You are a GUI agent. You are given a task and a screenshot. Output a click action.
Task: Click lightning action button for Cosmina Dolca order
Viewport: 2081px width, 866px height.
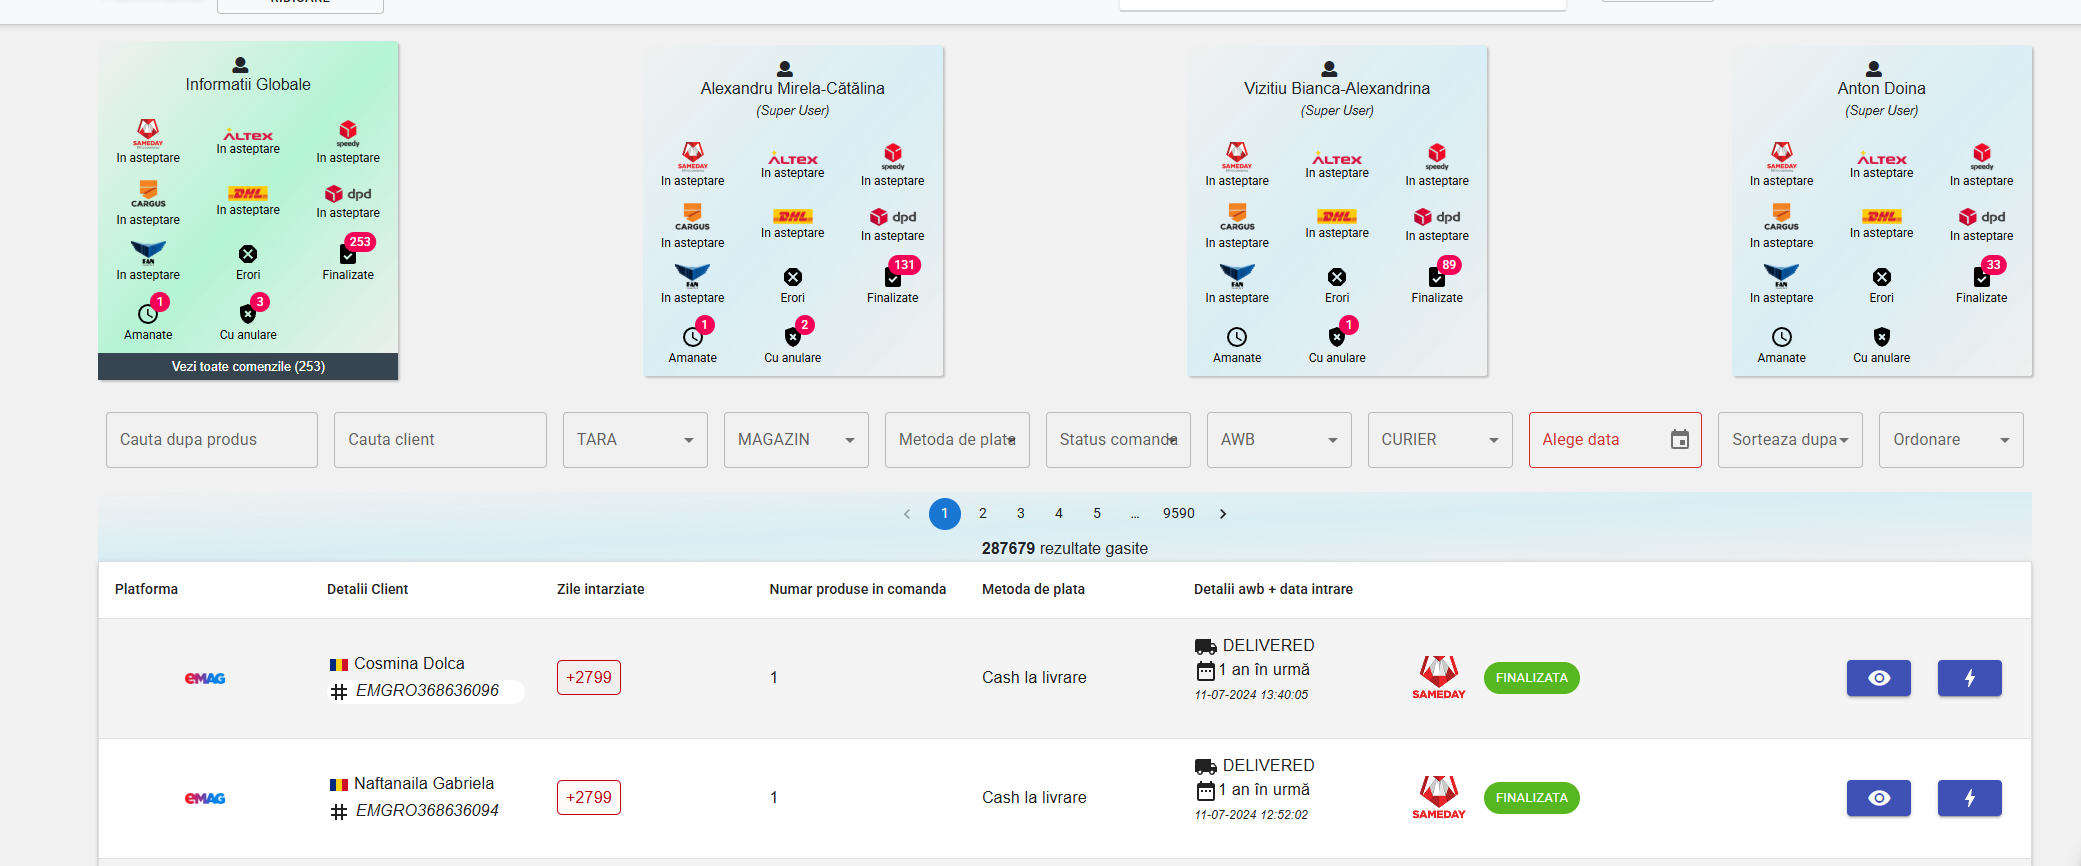click(1969, 678)
